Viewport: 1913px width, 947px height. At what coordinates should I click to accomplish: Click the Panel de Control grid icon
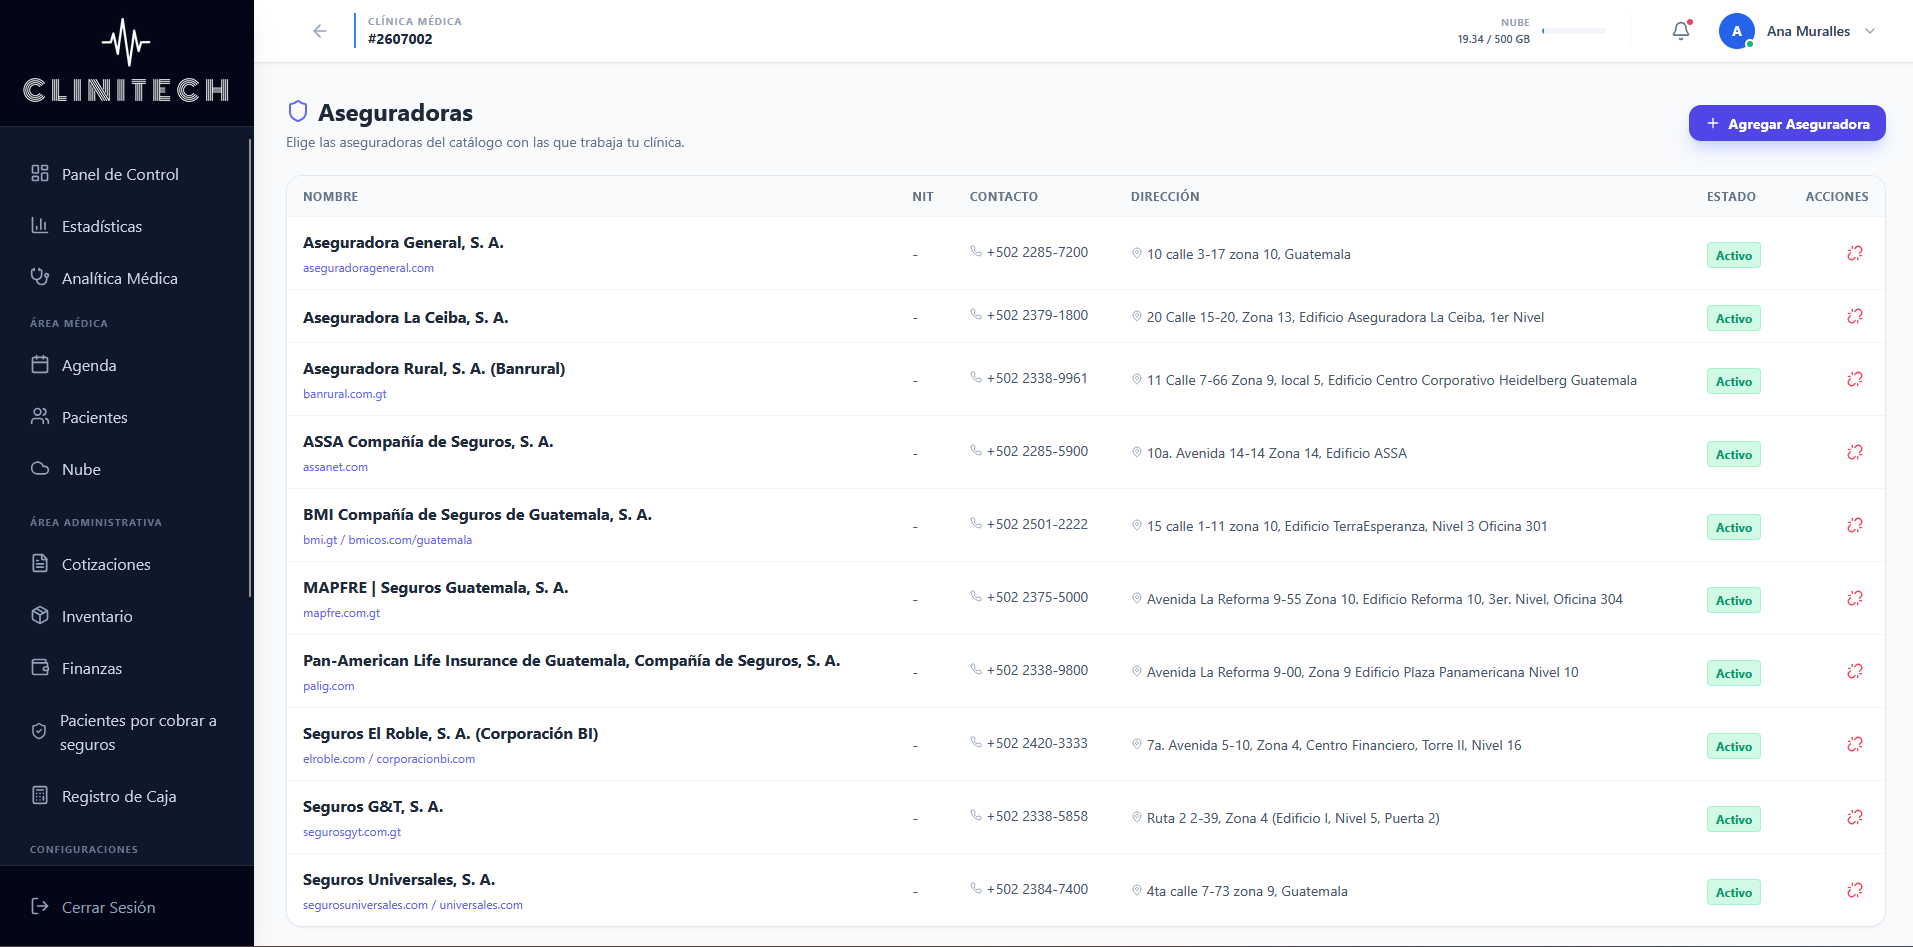40,173
